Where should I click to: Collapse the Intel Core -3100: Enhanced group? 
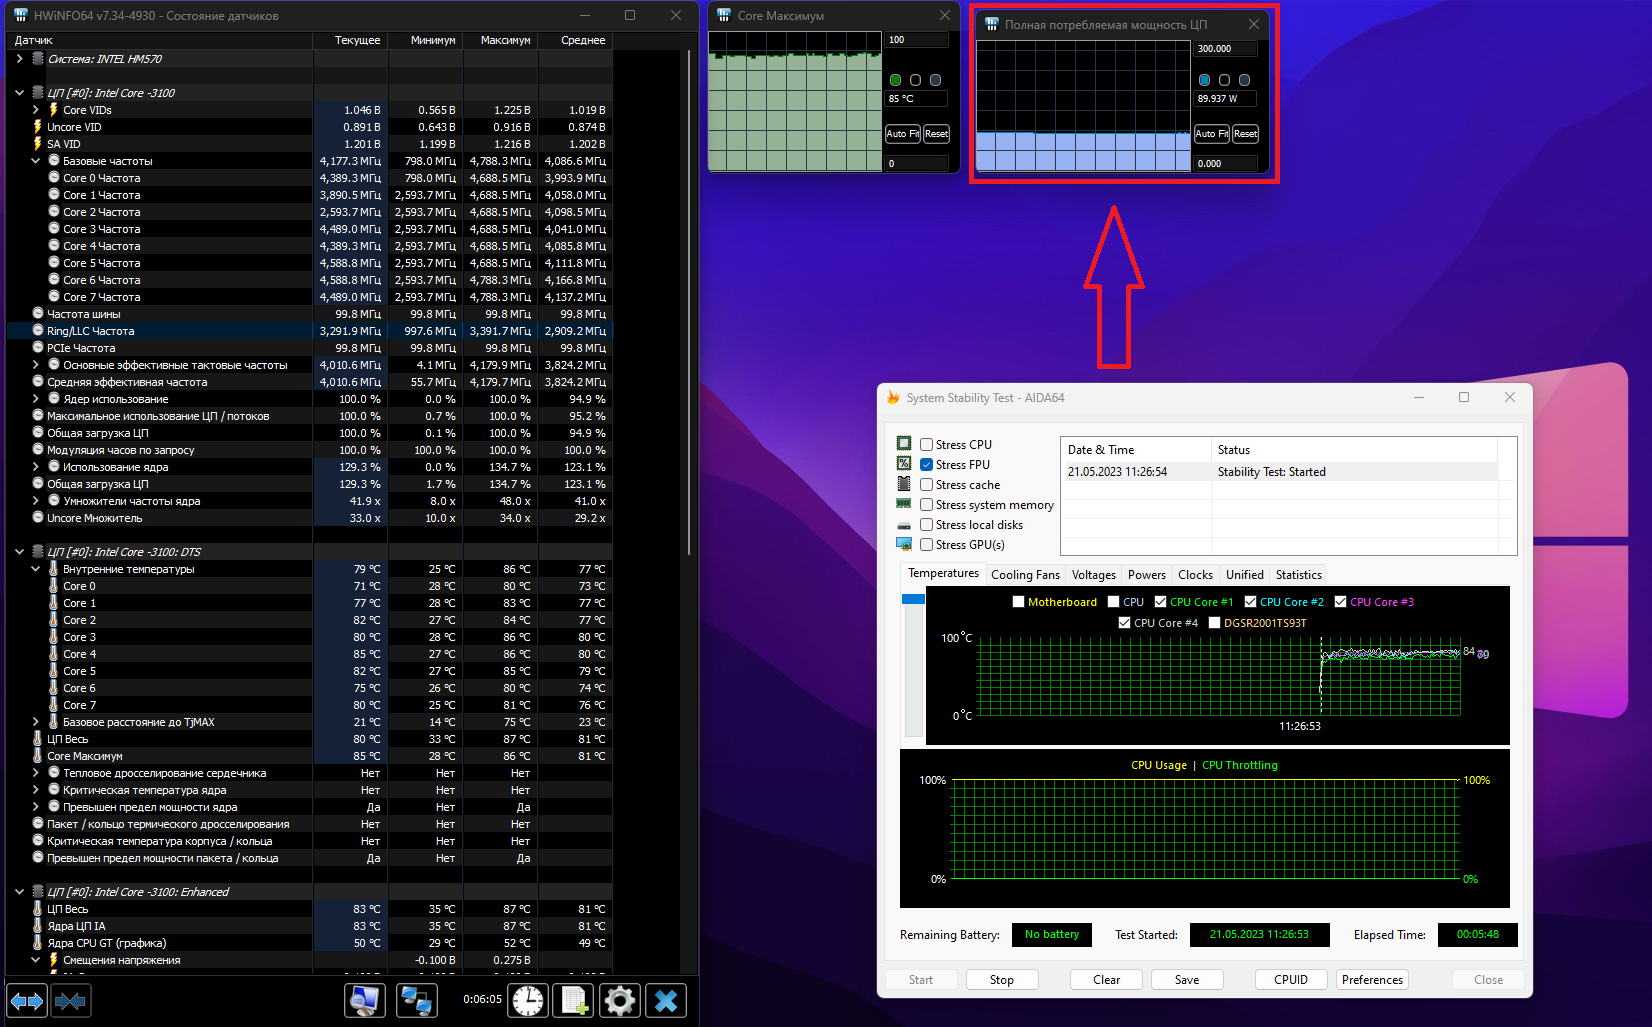coord(19,892)
